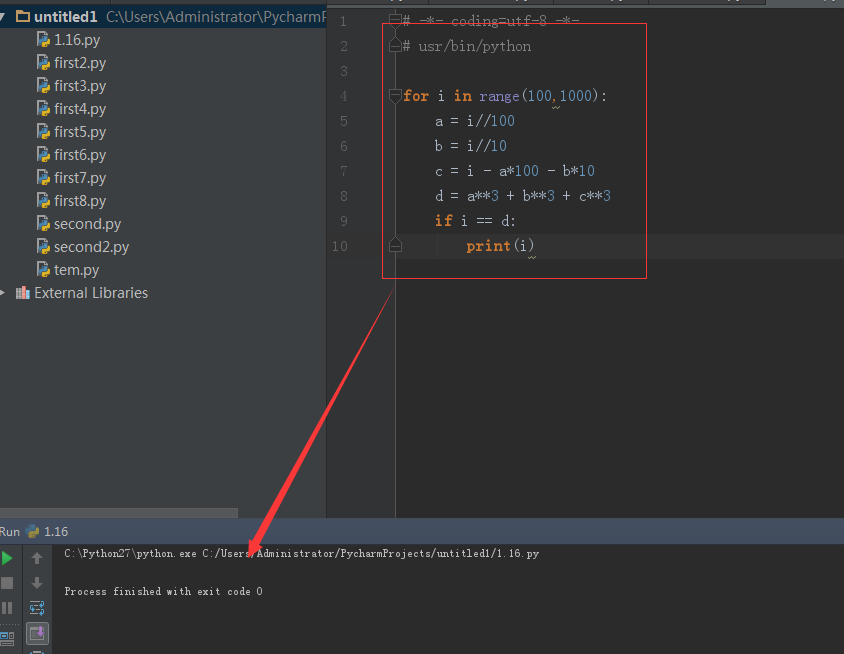Screen dimensions: 844x654
Task: Collapse the for-loop fold marker on line 4
Action: coord(395,96)
